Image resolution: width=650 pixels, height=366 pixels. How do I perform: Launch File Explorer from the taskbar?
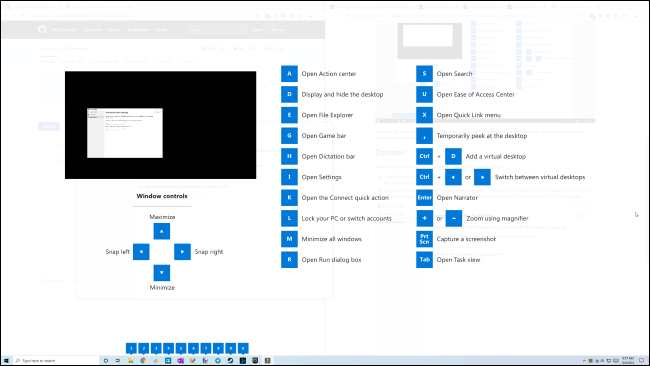click(x=131, y=361)
